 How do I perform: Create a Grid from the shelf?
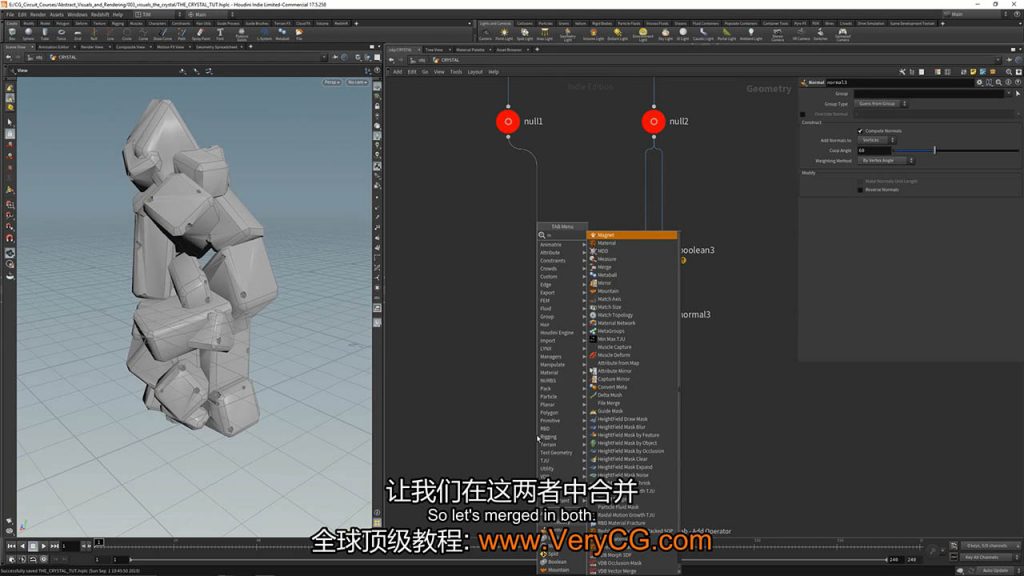(78, 33)
